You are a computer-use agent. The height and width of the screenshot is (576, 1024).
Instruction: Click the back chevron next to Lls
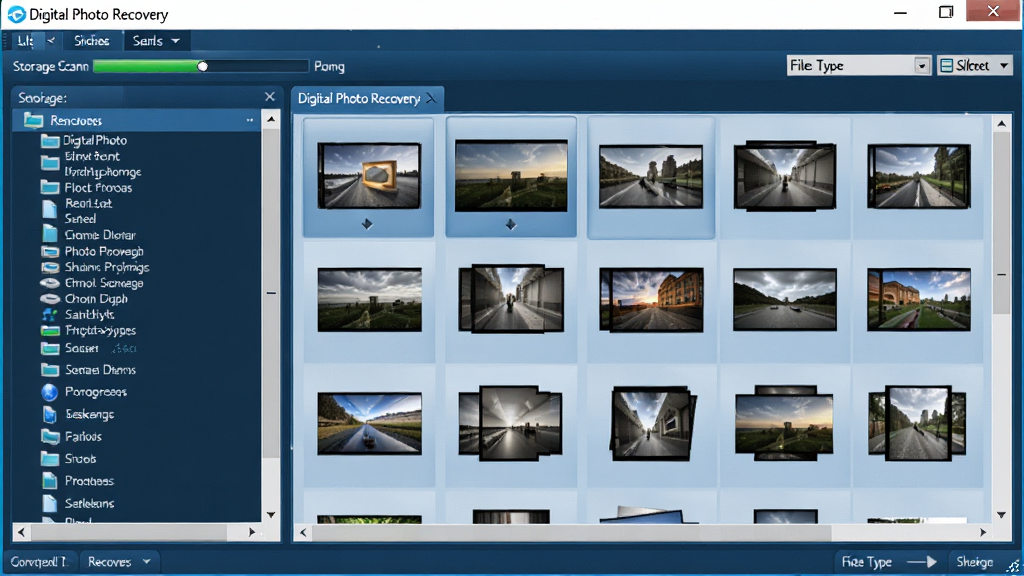point(51,40)
